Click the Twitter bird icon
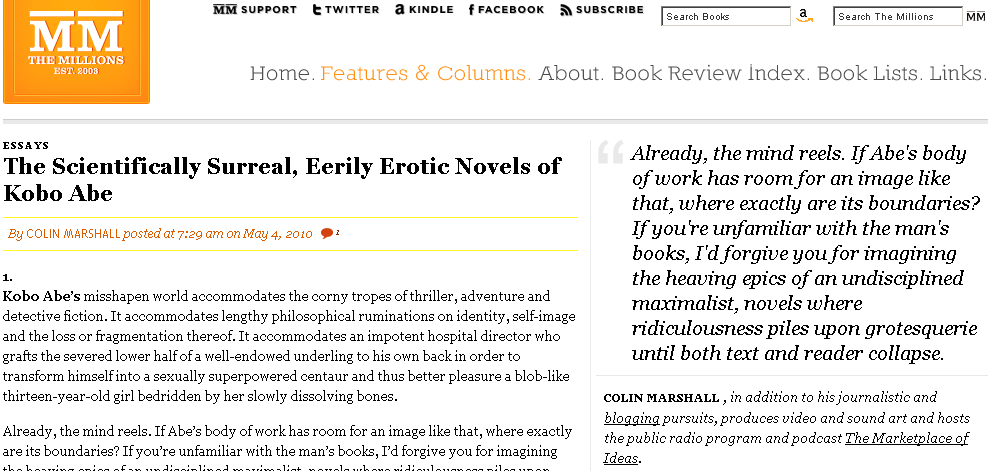This screenshot has height=471, width=992. tap(317, 9)
